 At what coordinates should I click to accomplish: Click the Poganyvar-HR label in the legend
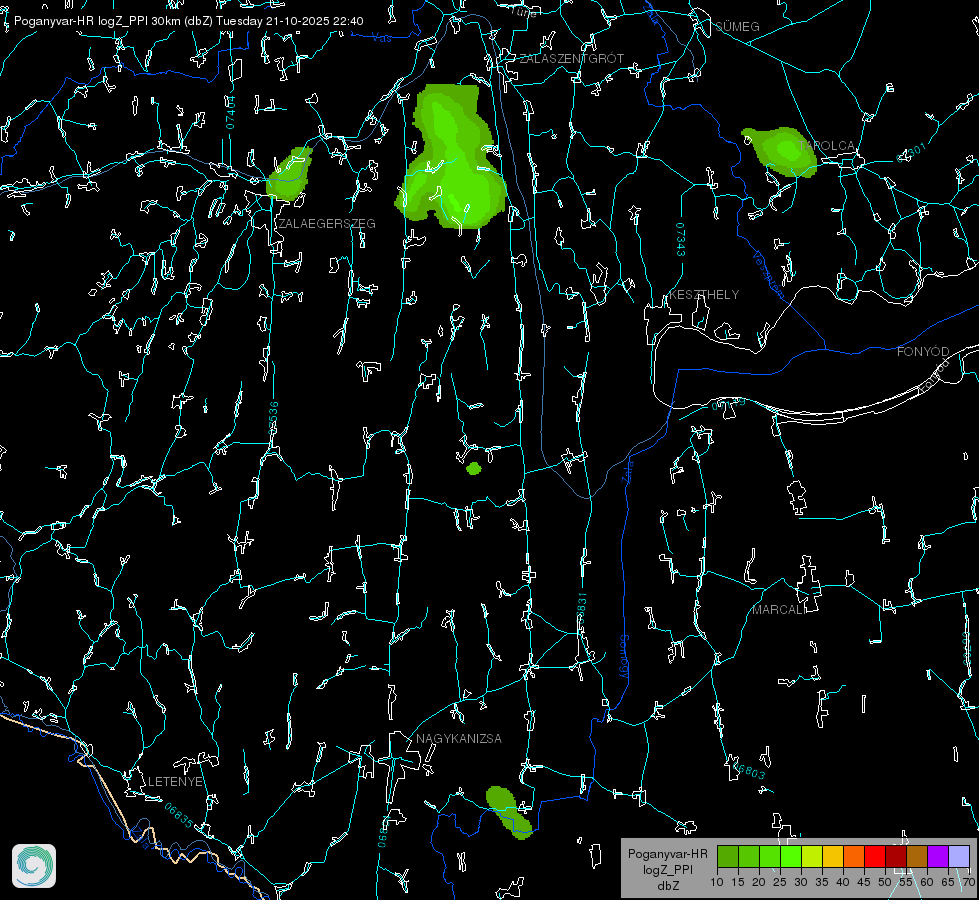[x=667, y=854]
